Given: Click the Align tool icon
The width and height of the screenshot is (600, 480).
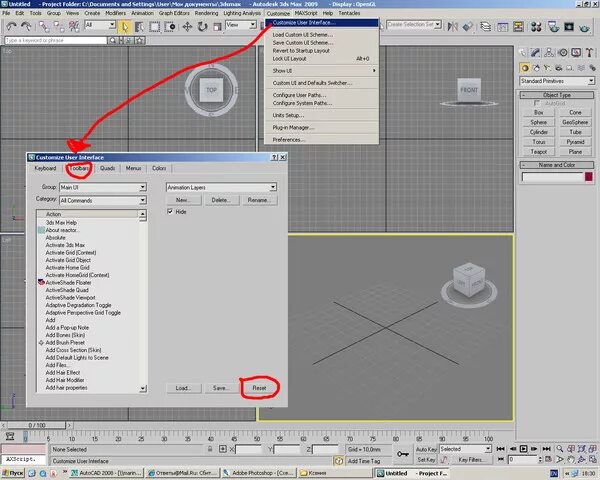Looking at the screenshot, I should click(468, 26).
